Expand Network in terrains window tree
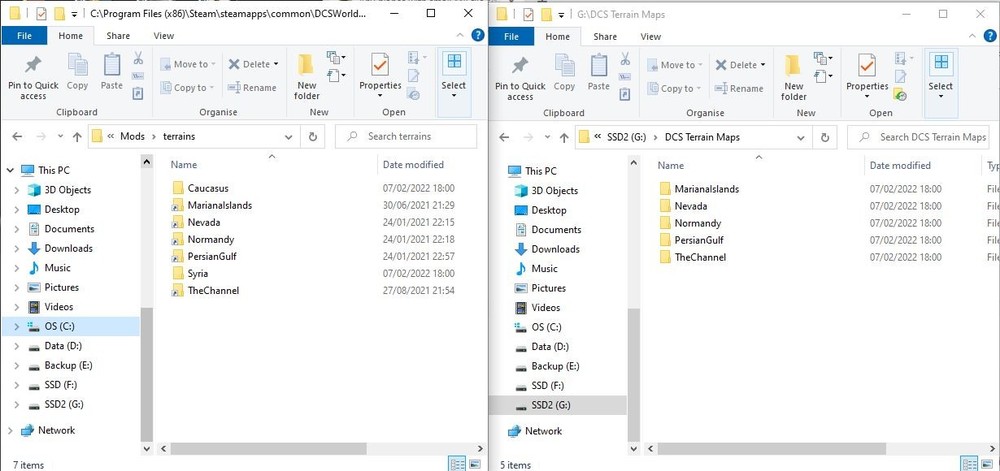The height and width of the screenshot is (471, 1000). [10, 431]
